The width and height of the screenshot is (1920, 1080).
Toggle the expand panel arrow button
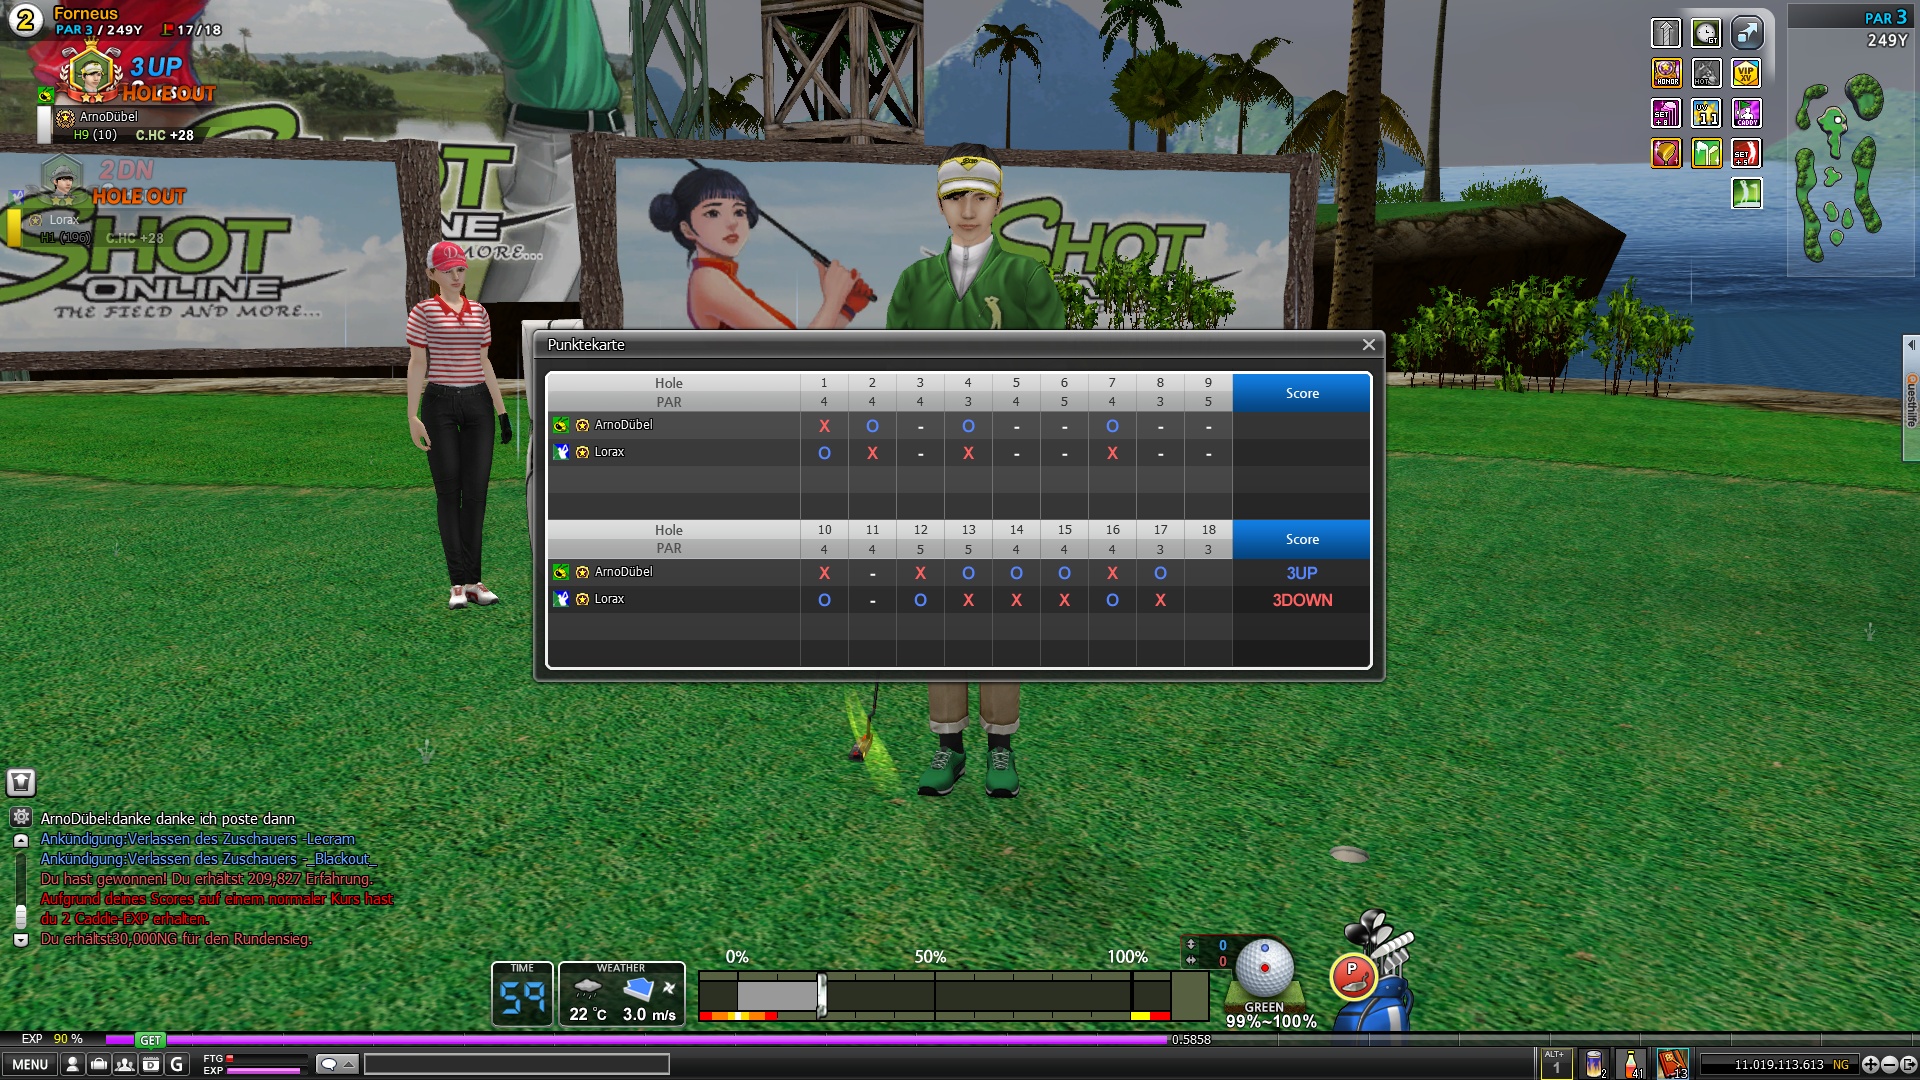point(1746,33)
